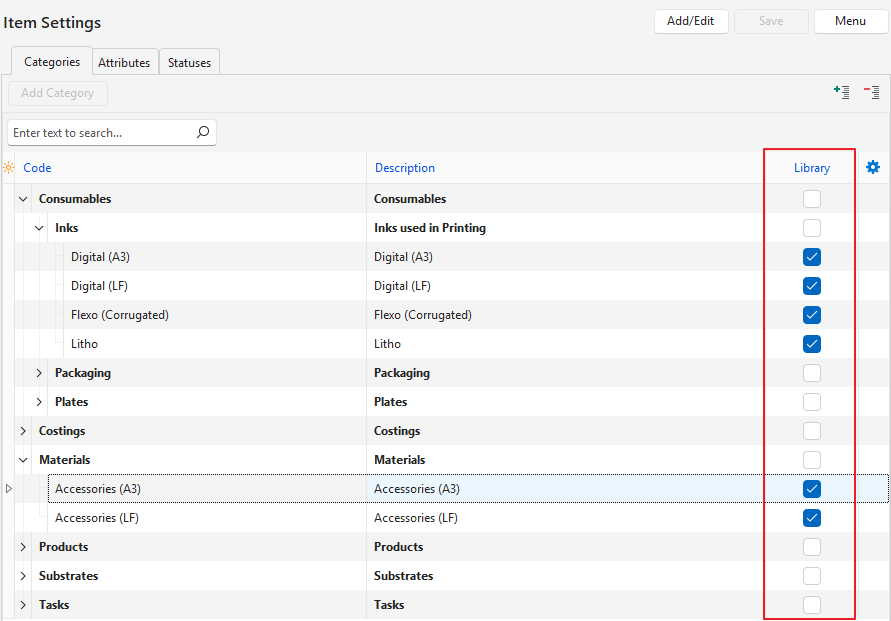Click the Add/Edit button
The height and width of the screenshot is (621, 891).
coord(691,21)
